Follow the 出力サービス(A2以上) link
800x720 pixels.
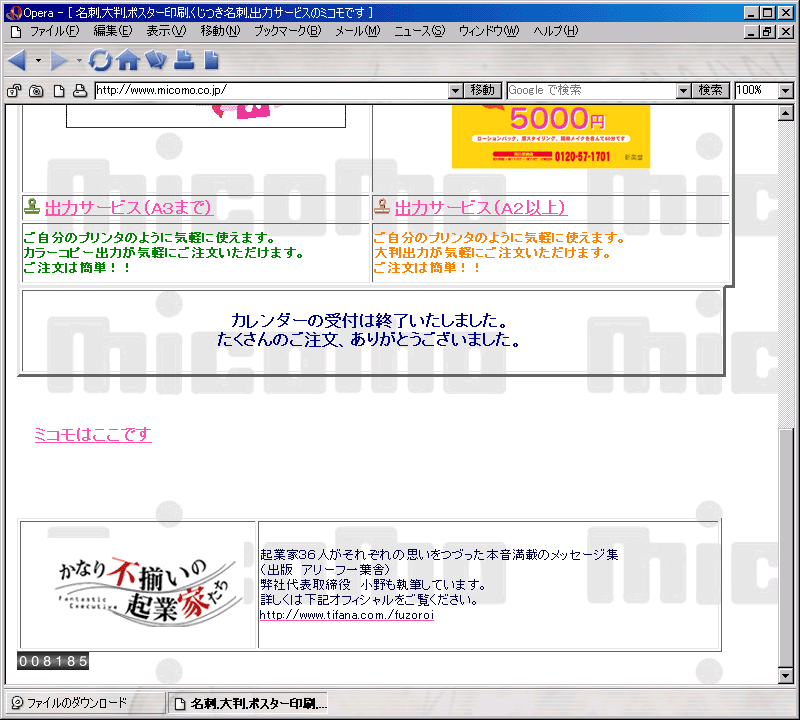(480, 208)
